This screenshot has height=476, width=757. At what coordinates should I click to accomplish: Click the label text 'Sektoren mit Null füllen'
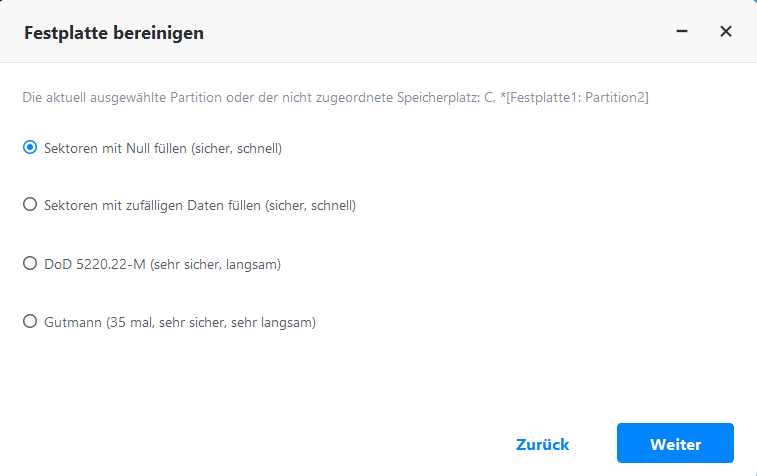(x=115, y=148)
